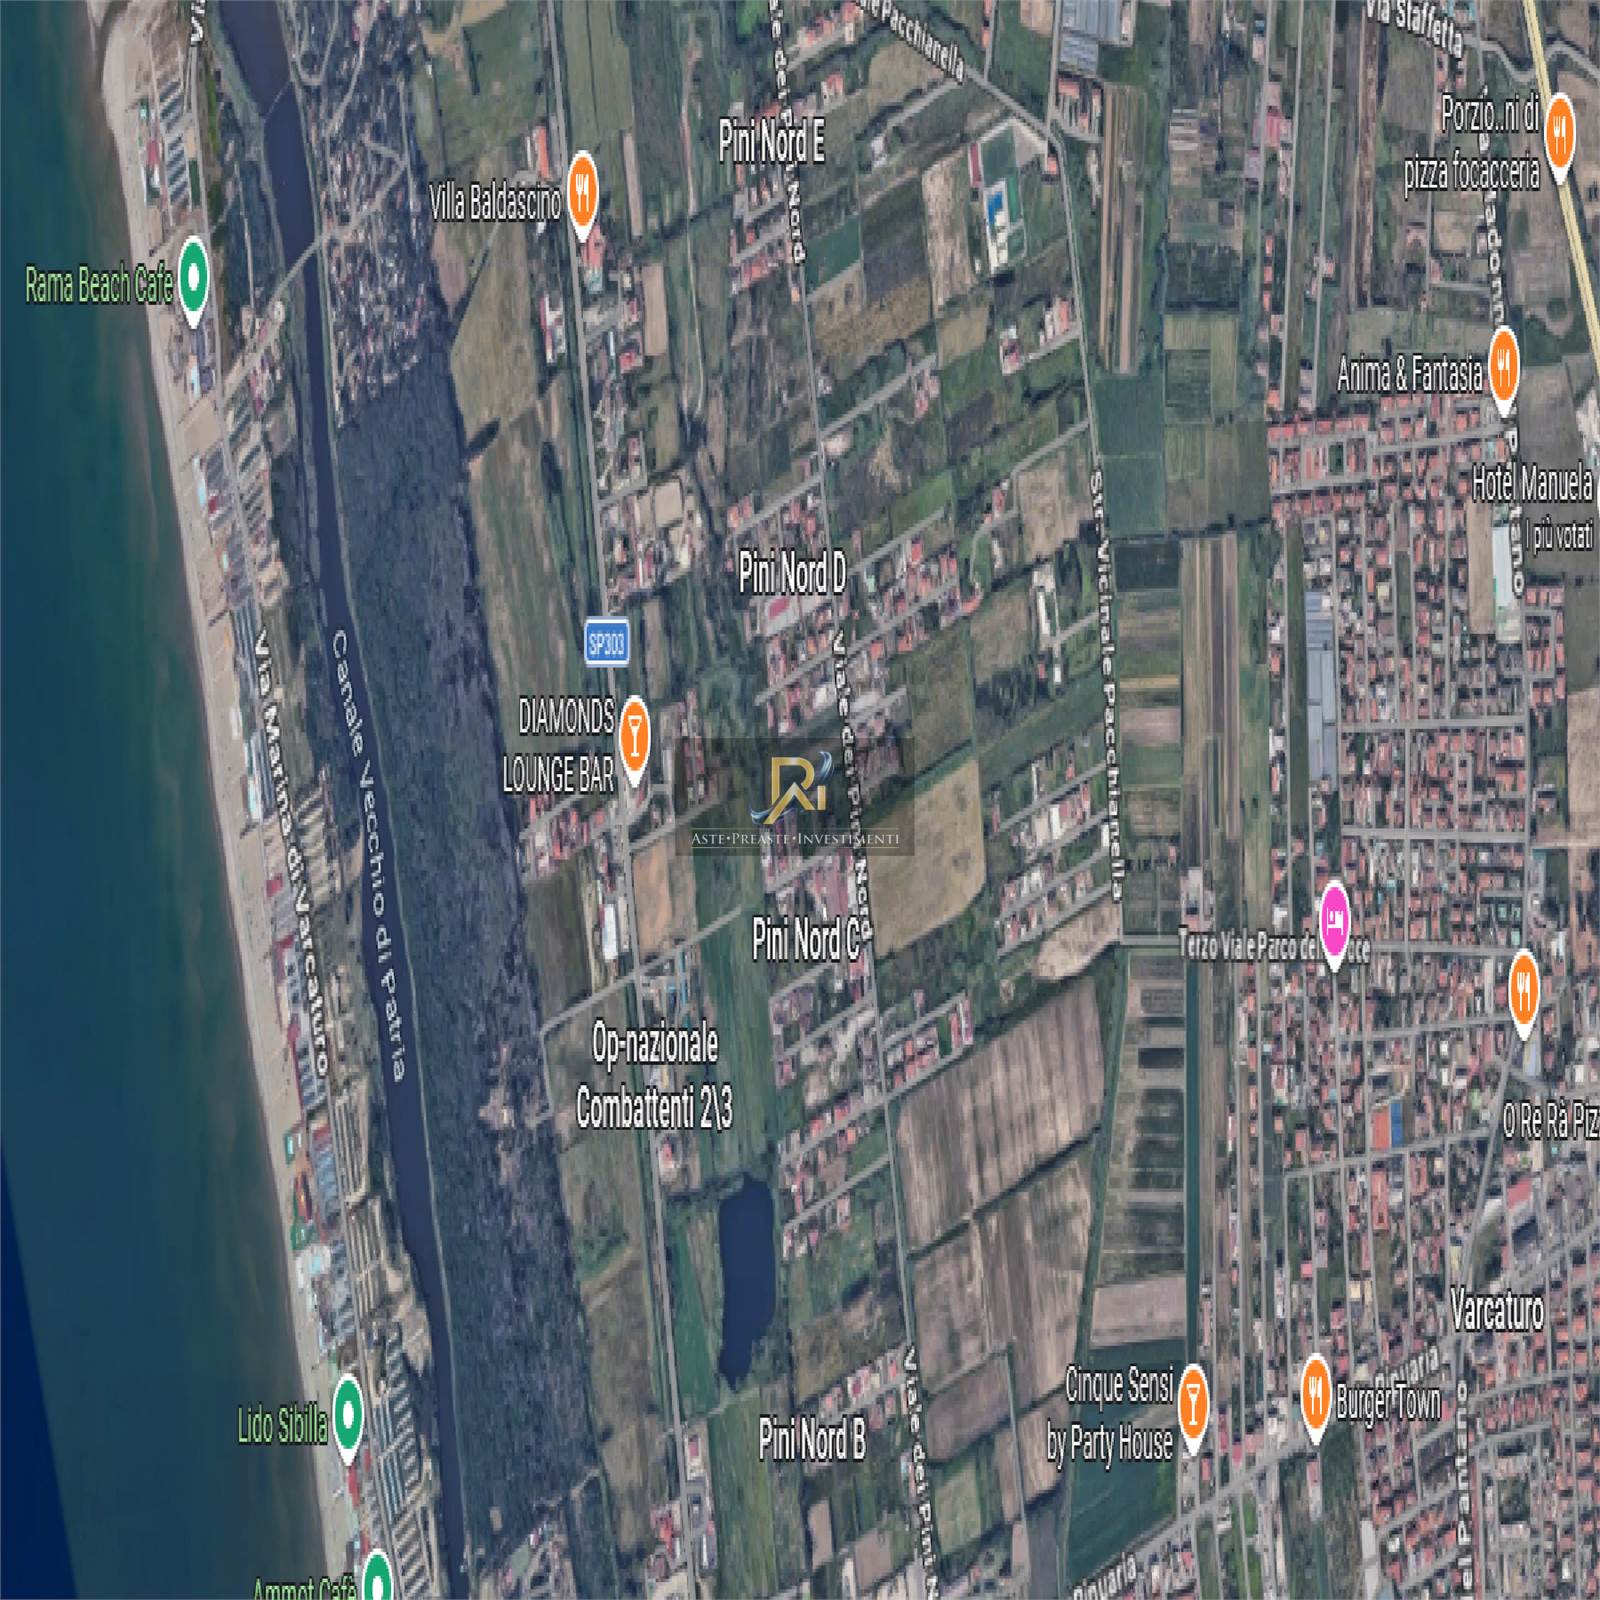
Task: Select the restaurant pin above O Re Rà
Action: point(1523,984)
